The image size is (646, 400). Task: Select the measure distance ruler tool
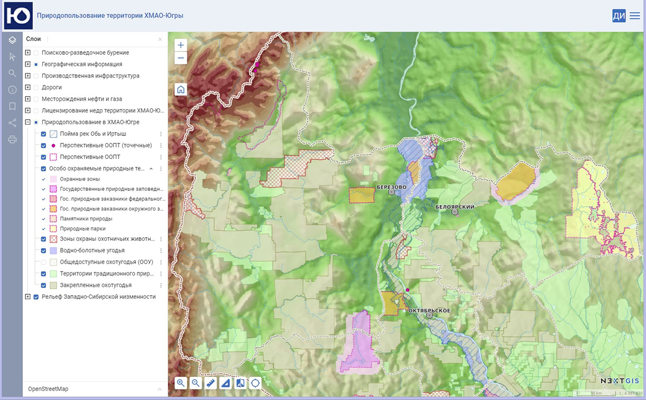211,383
